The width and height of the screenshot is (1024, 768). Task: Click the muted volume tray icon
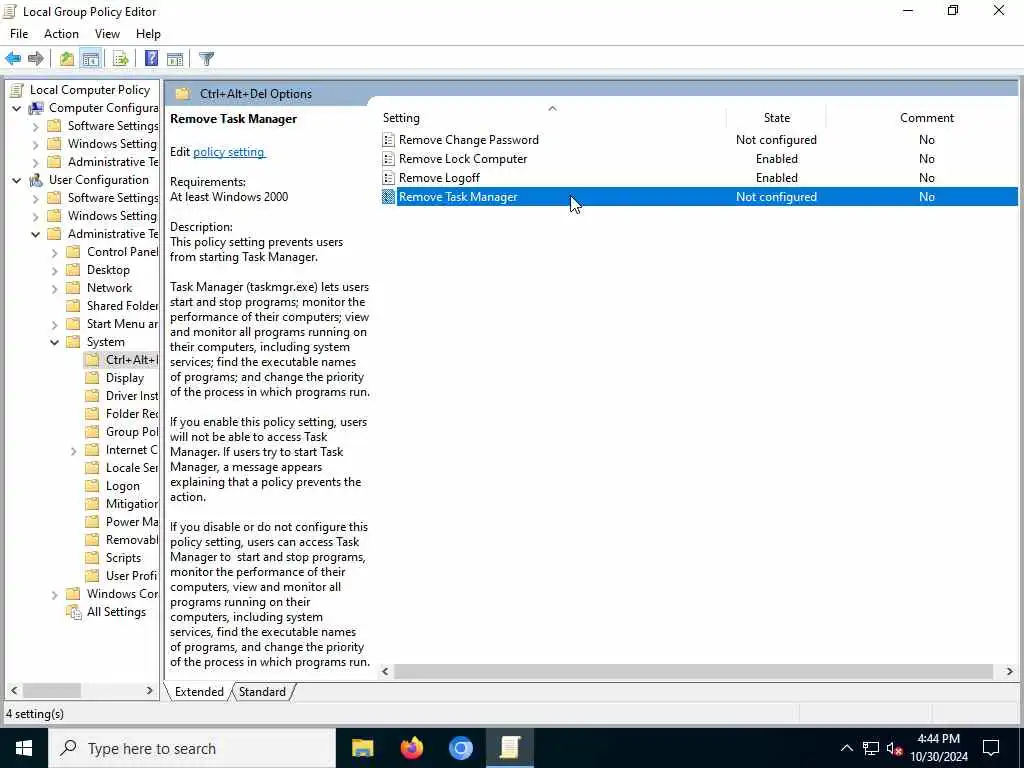pyautogui.click(x=895, y=748)
